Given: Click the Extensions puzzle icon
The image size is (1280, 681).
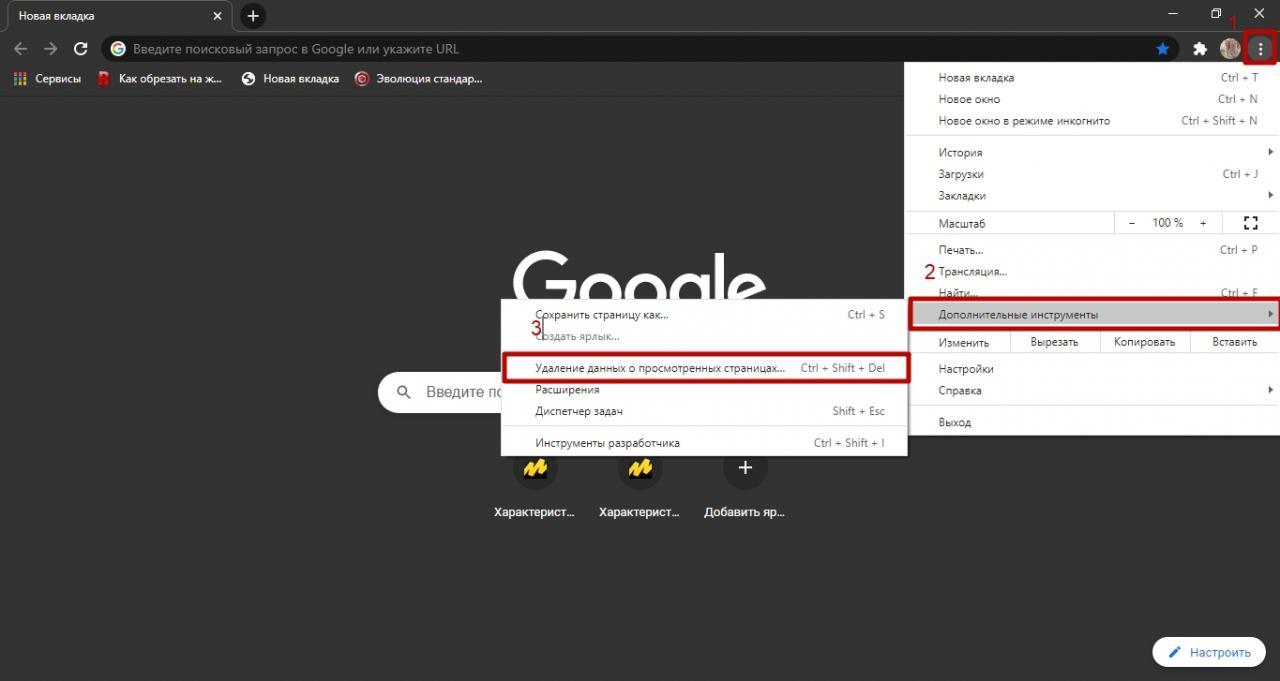Looking at the screenshot, I should (x=1200, y=49).
